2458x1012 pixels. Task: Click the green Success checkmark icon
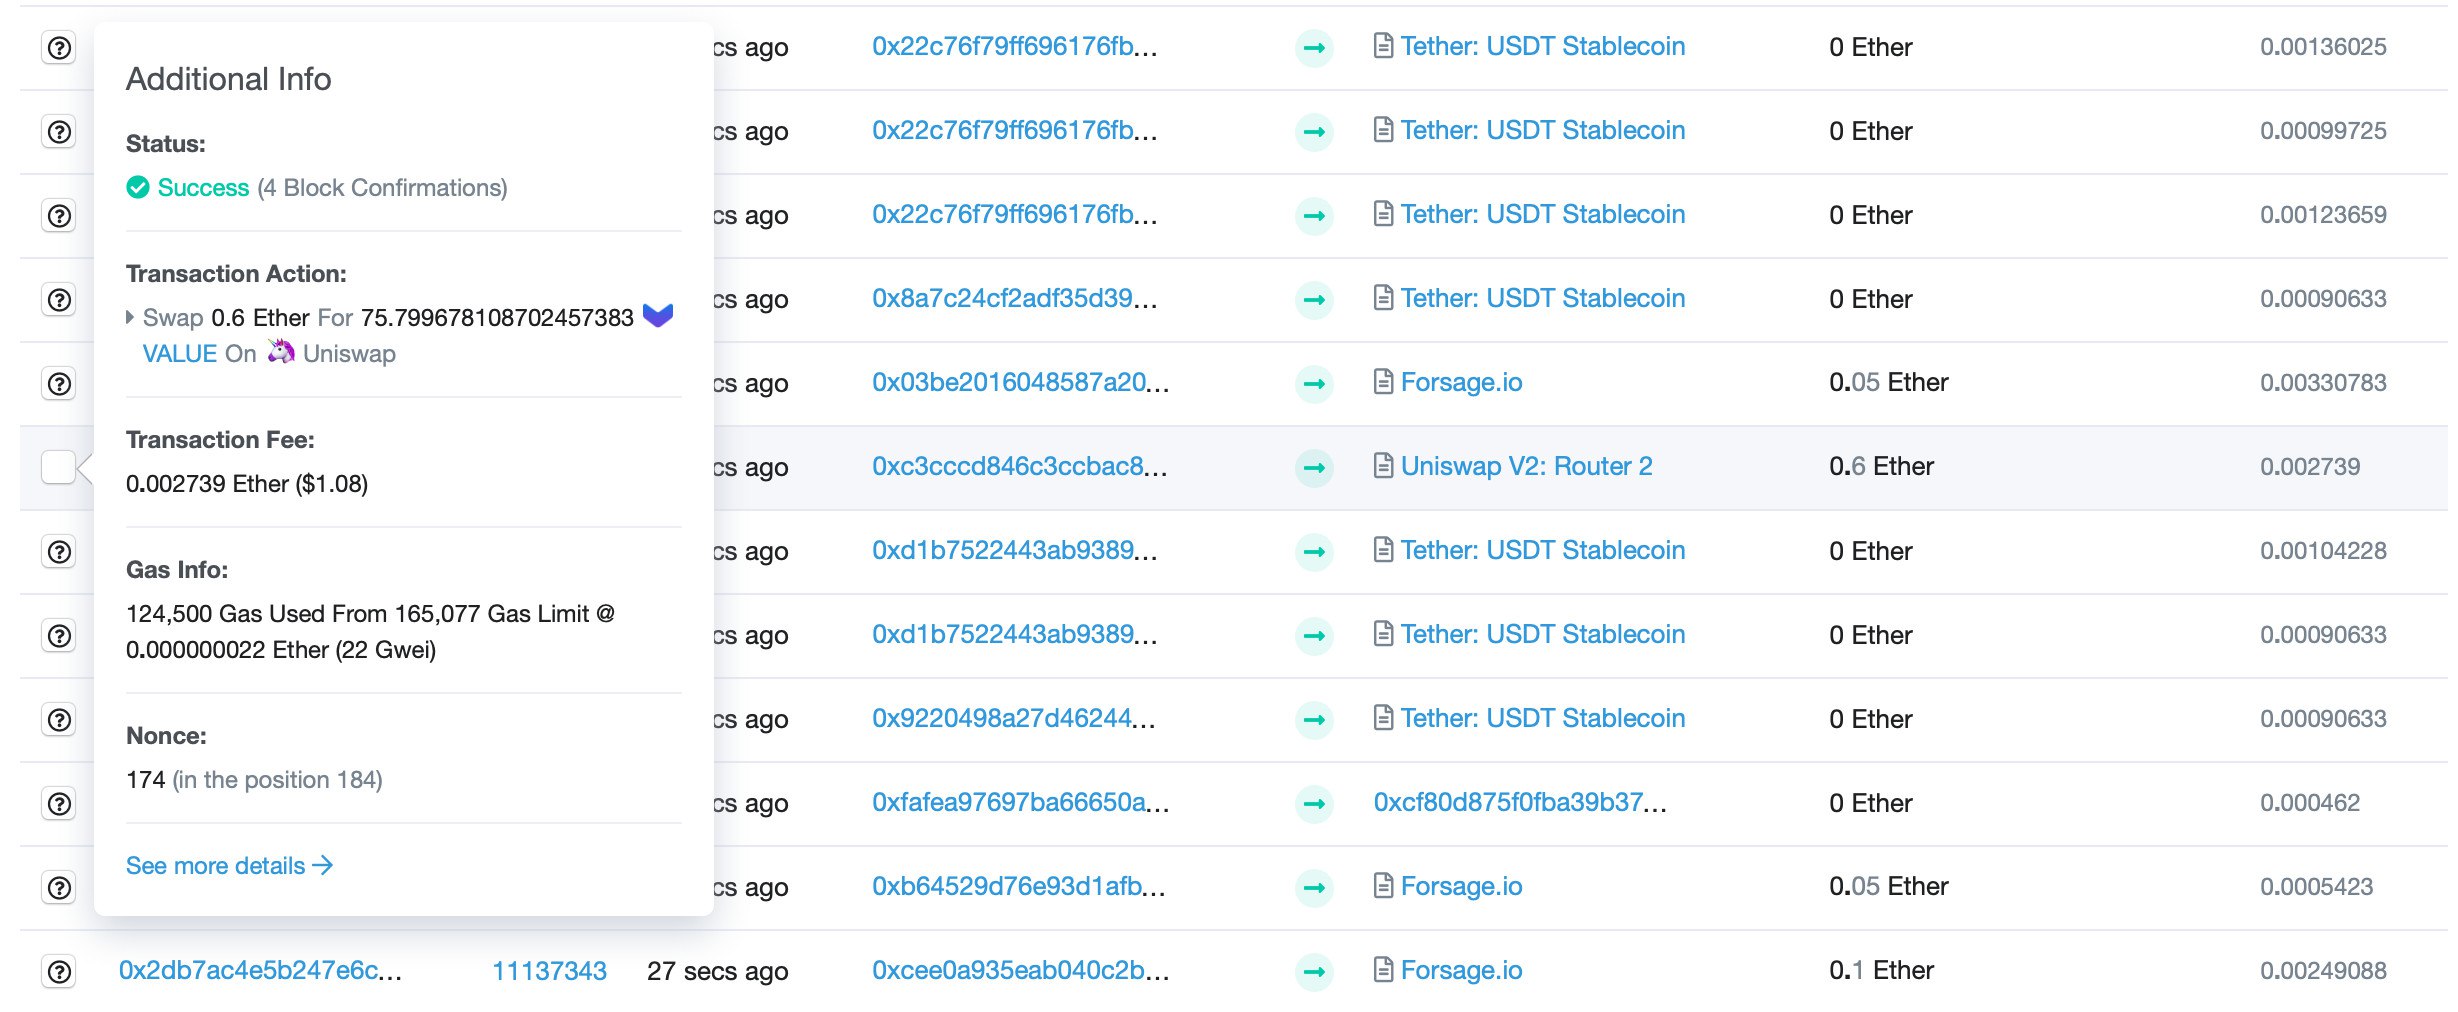(138, 187)
